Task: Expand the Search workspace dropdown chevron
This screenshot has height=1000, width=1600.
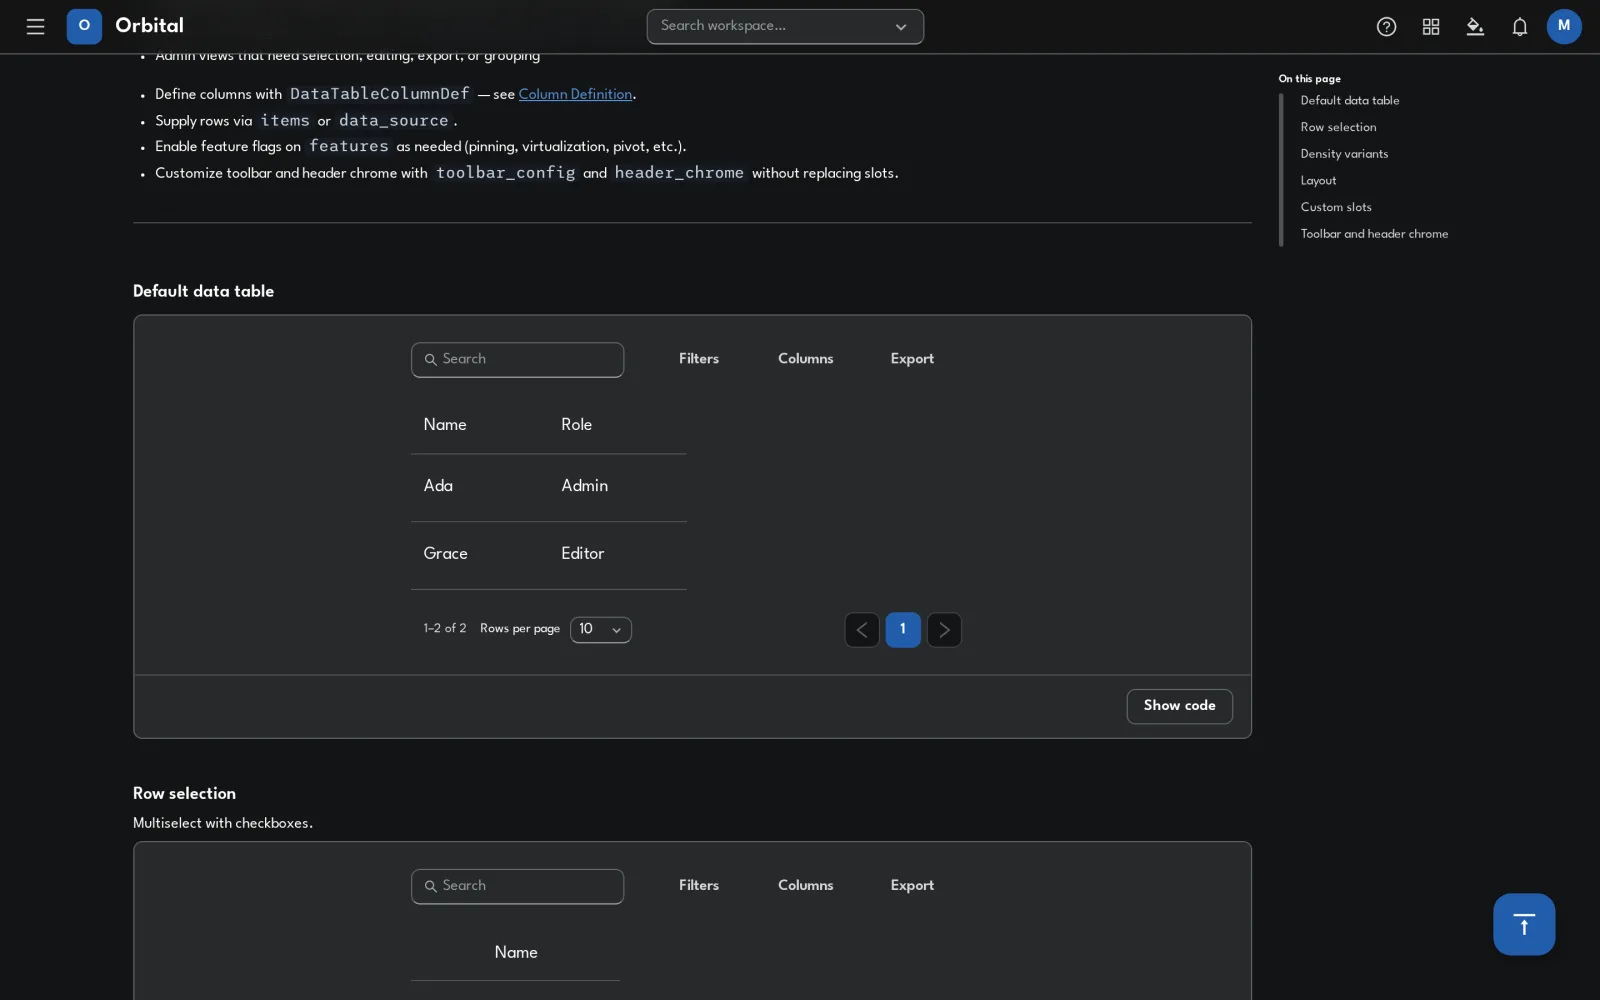Action: point(901,27)
